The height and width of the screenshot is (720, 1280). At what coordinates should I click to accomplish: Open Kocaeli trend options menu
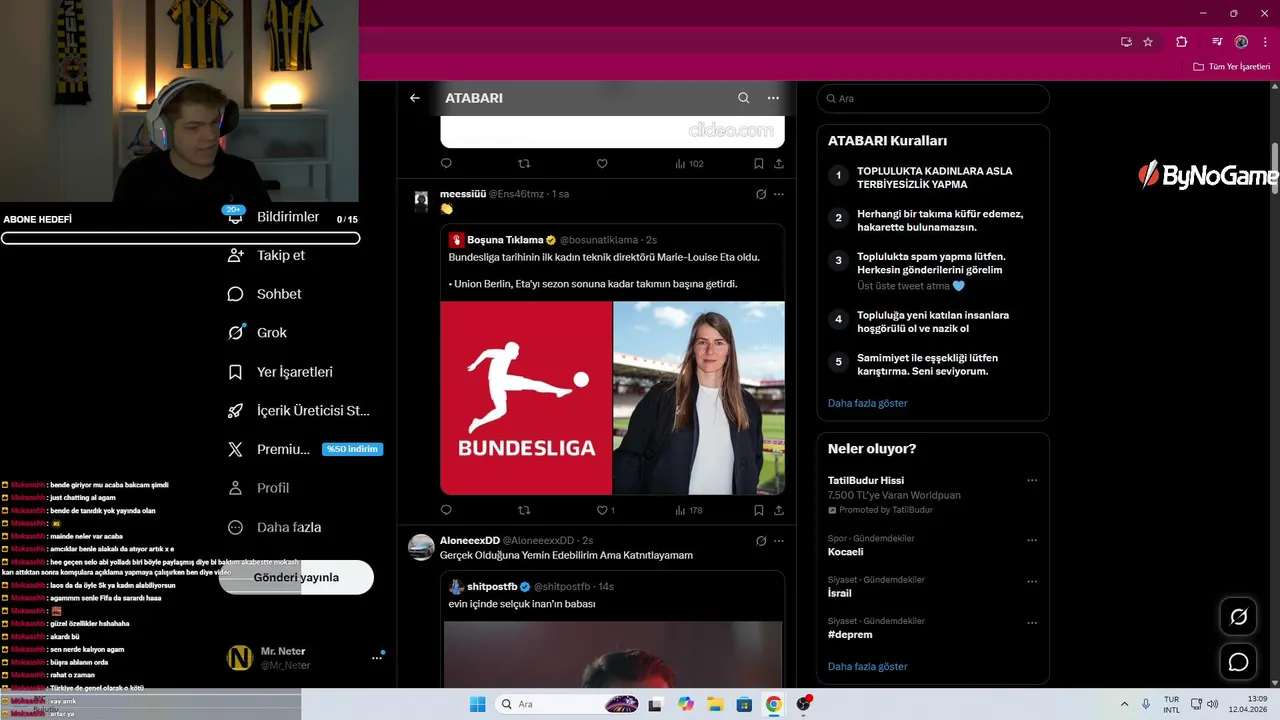pos(1032,539)
